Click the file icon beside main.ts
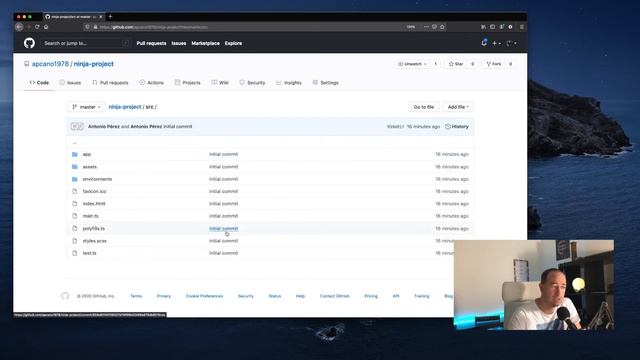Viewport: 640px width, 360px height. pyautogui.click(x=75, y=216)
